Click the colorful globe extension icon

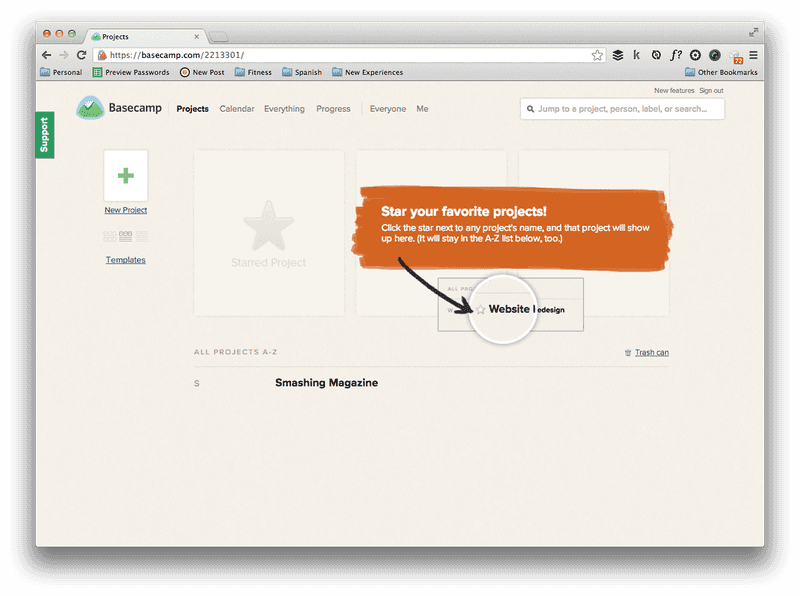coord(715,55)
